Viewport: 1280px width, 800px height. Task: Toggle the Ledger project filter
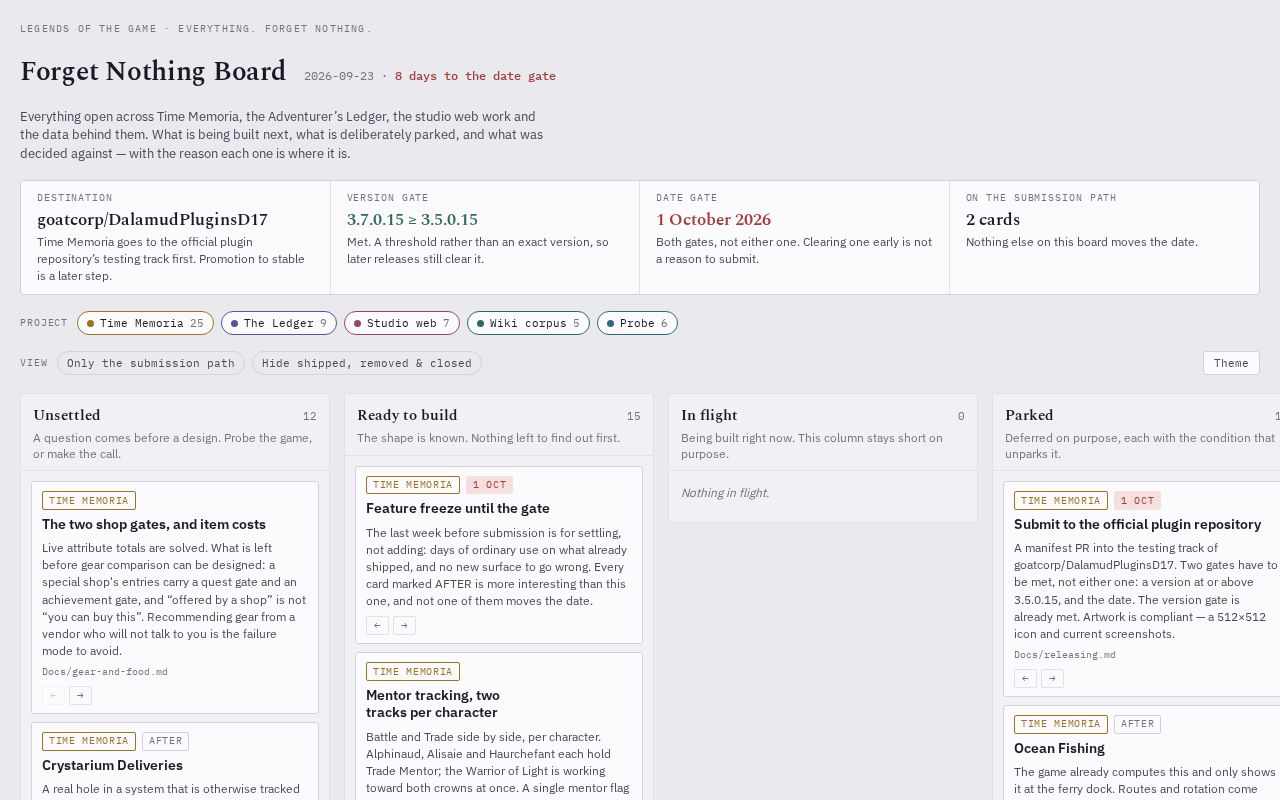point(279,323)
